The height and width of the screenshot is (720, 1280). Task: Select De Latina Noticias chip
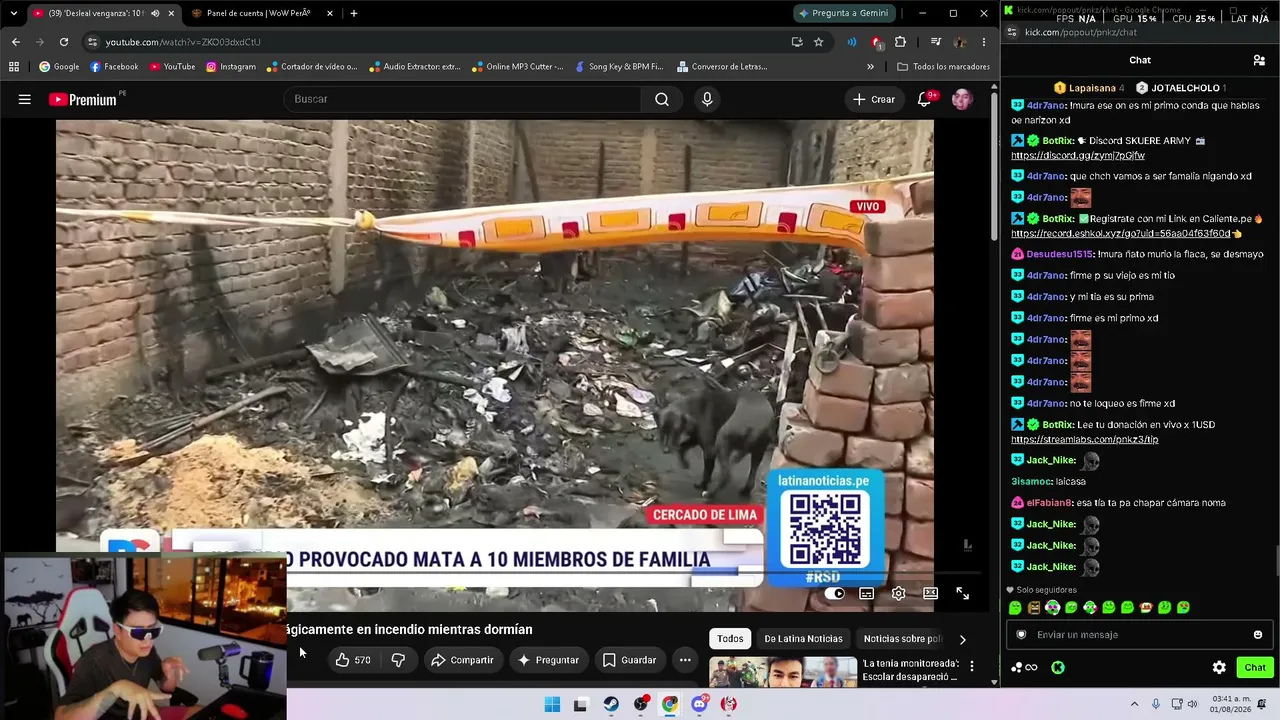803,639
